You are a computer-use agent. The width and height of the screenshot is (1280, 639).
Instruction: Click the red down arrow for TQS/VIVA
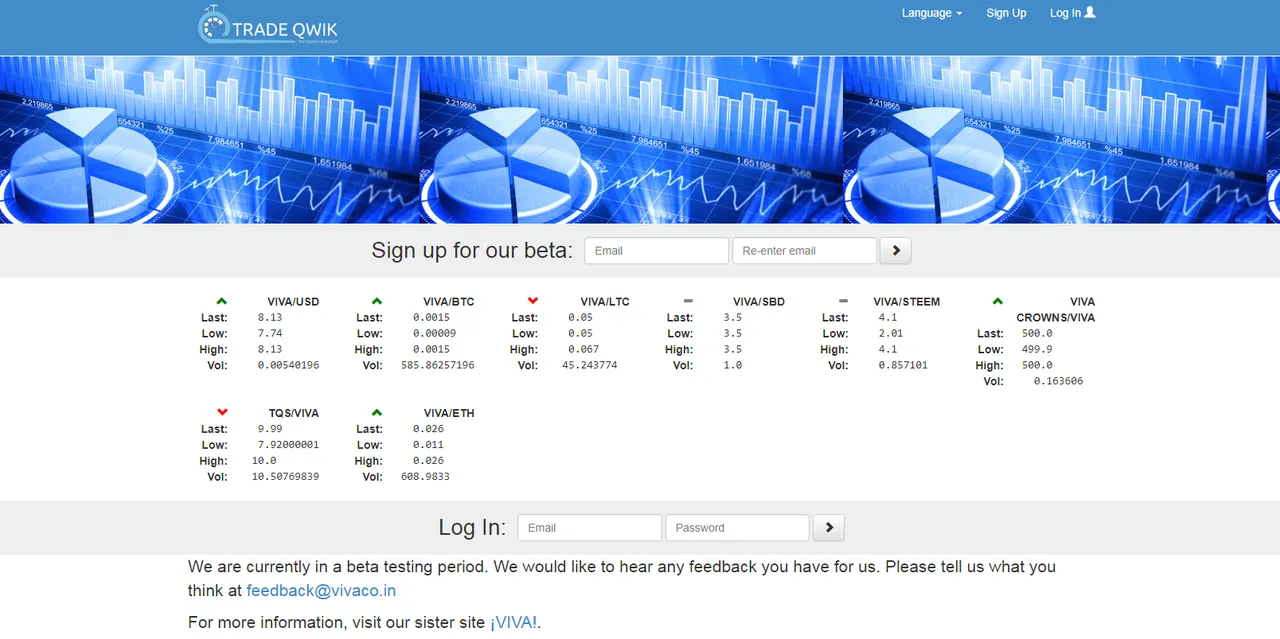click(x=221, y=413)
